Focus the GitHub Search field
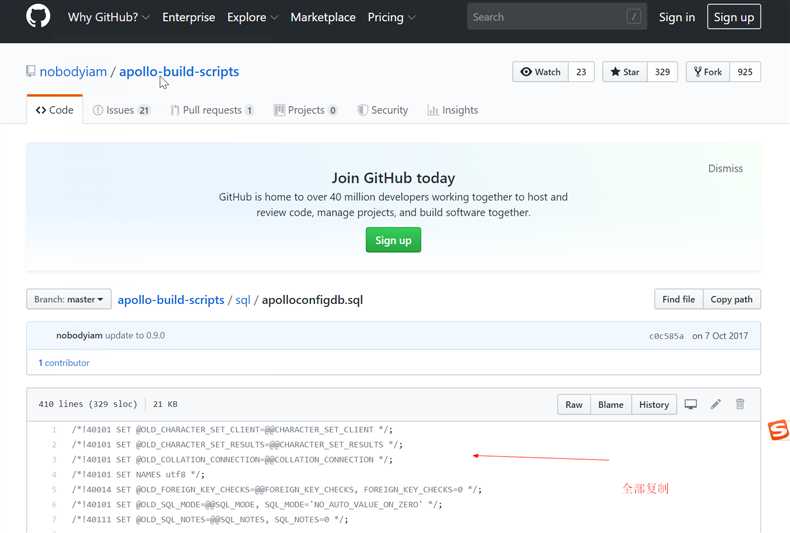The width and height of the screenshot is (790, 533). tap(557, 17)
